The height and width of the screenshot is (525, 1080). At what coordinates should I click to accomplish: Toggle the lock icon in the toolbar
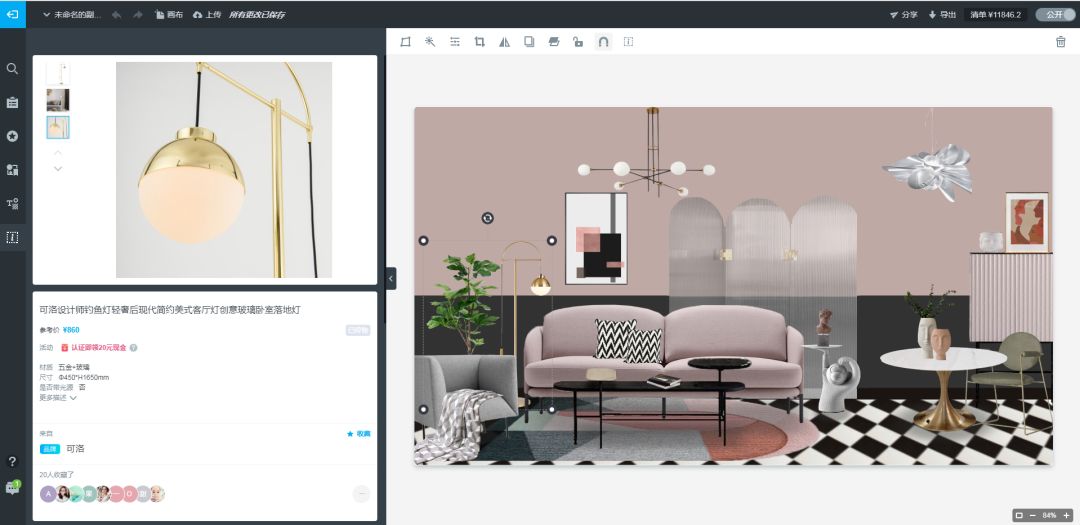(579, 42)
